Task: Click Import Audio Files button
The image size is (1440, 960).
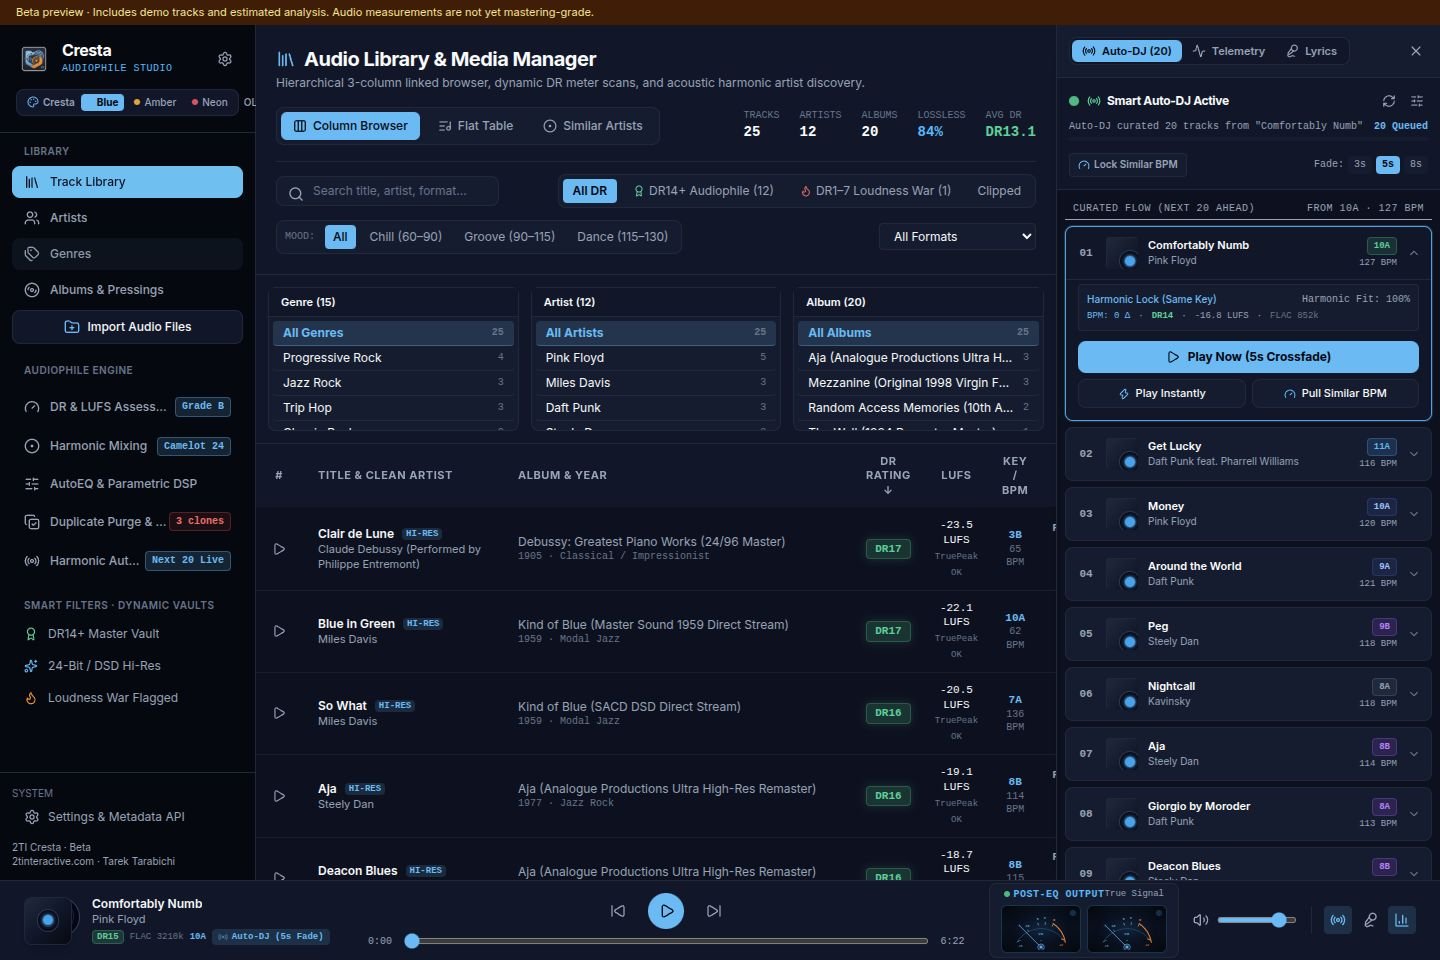Action: pyautogui.click(x=127, y=327)
